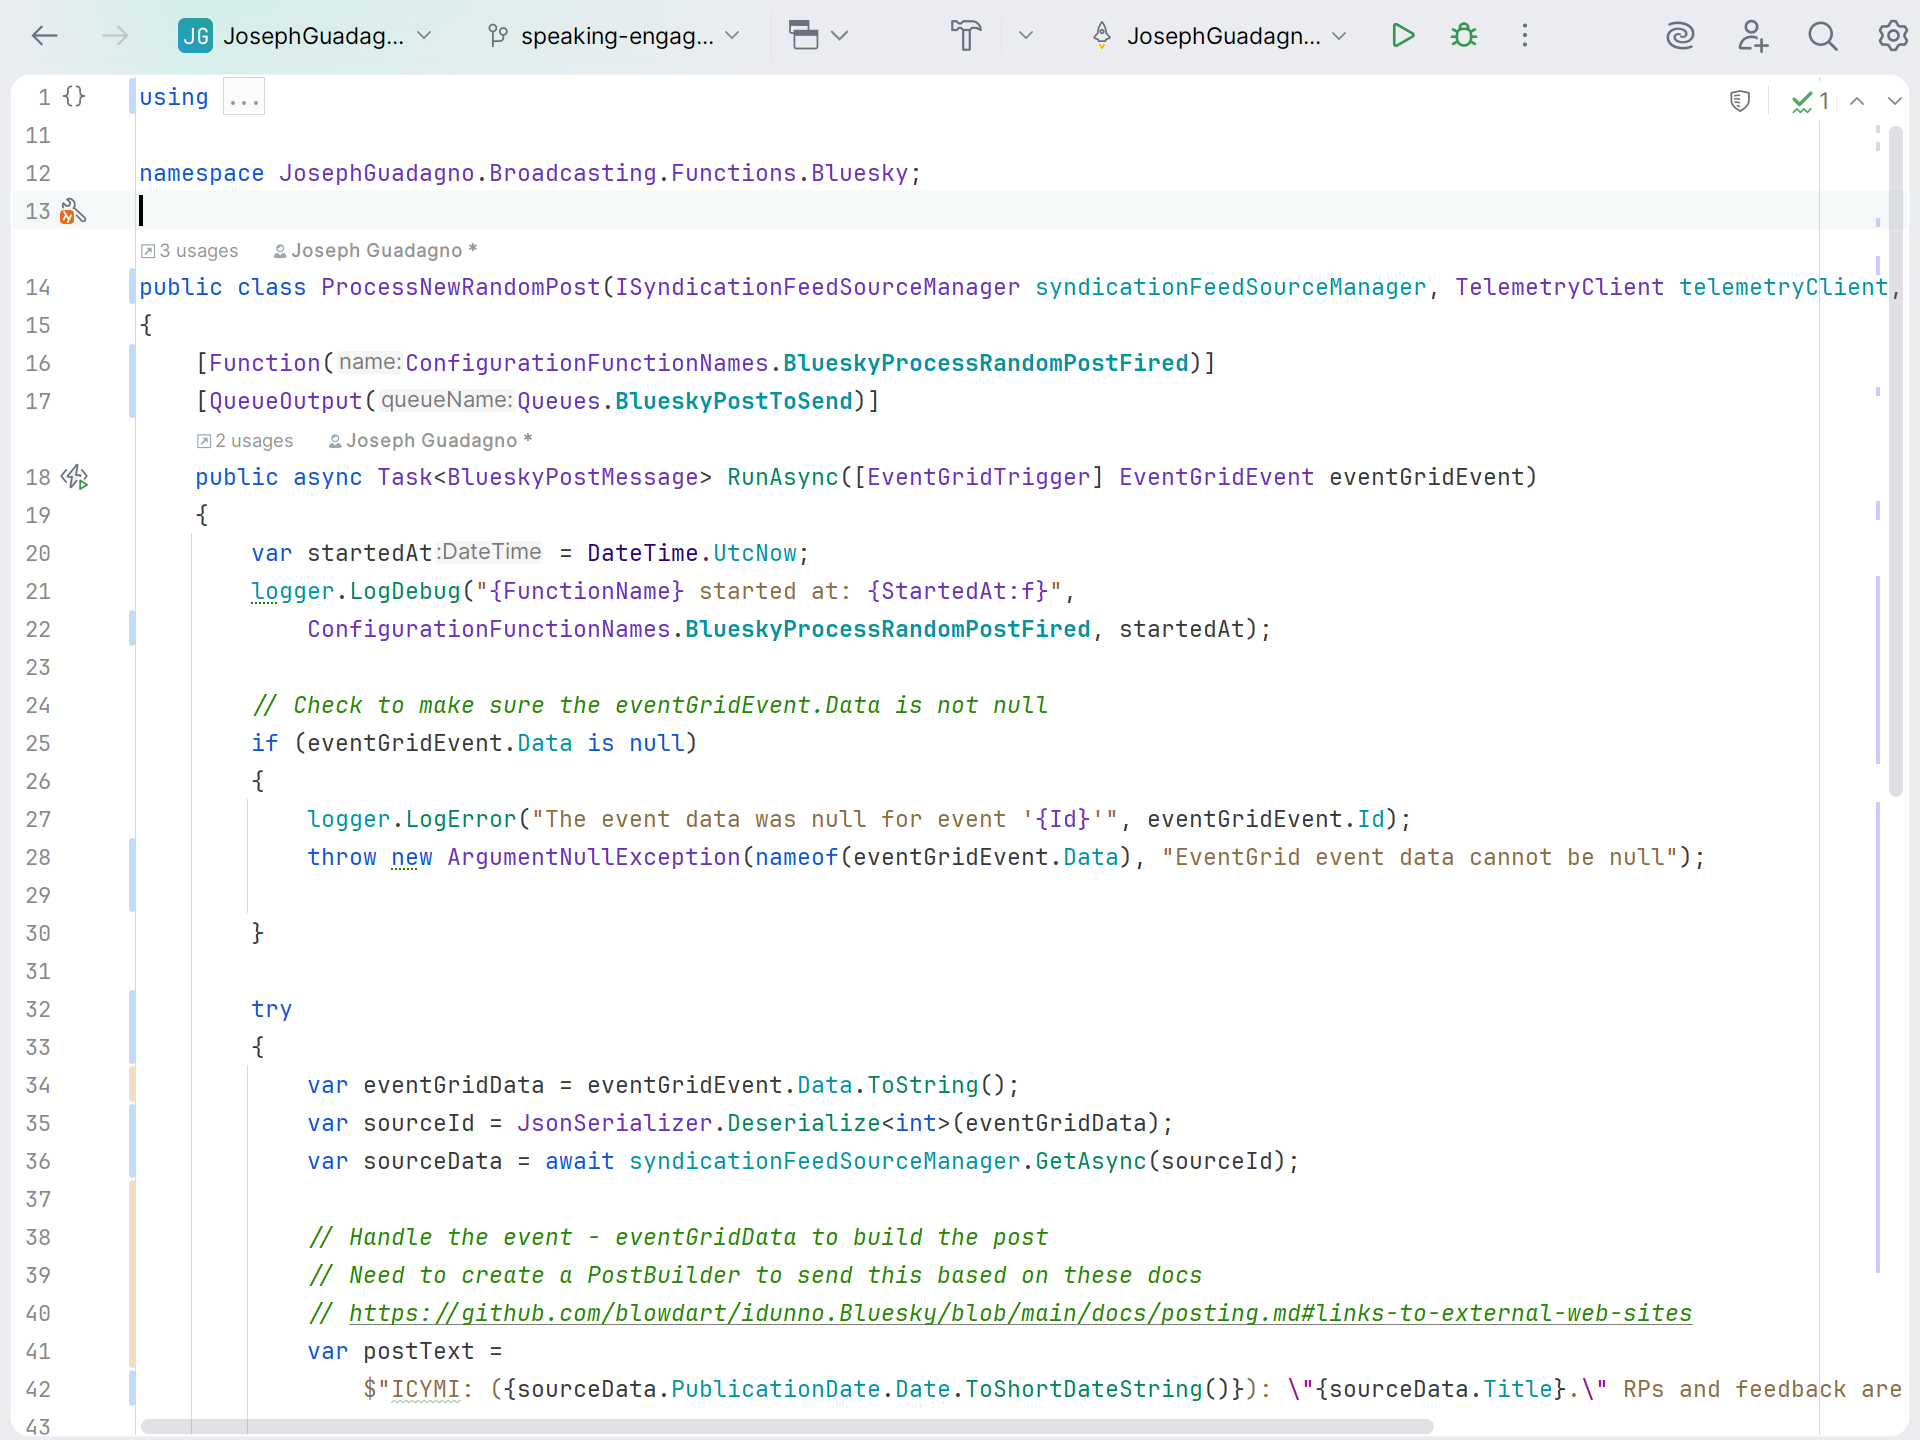Viewport: 1920px width, 1440px height.
Task: Click the gutter Azure function run icon on line 18
Action: (75, 477)
